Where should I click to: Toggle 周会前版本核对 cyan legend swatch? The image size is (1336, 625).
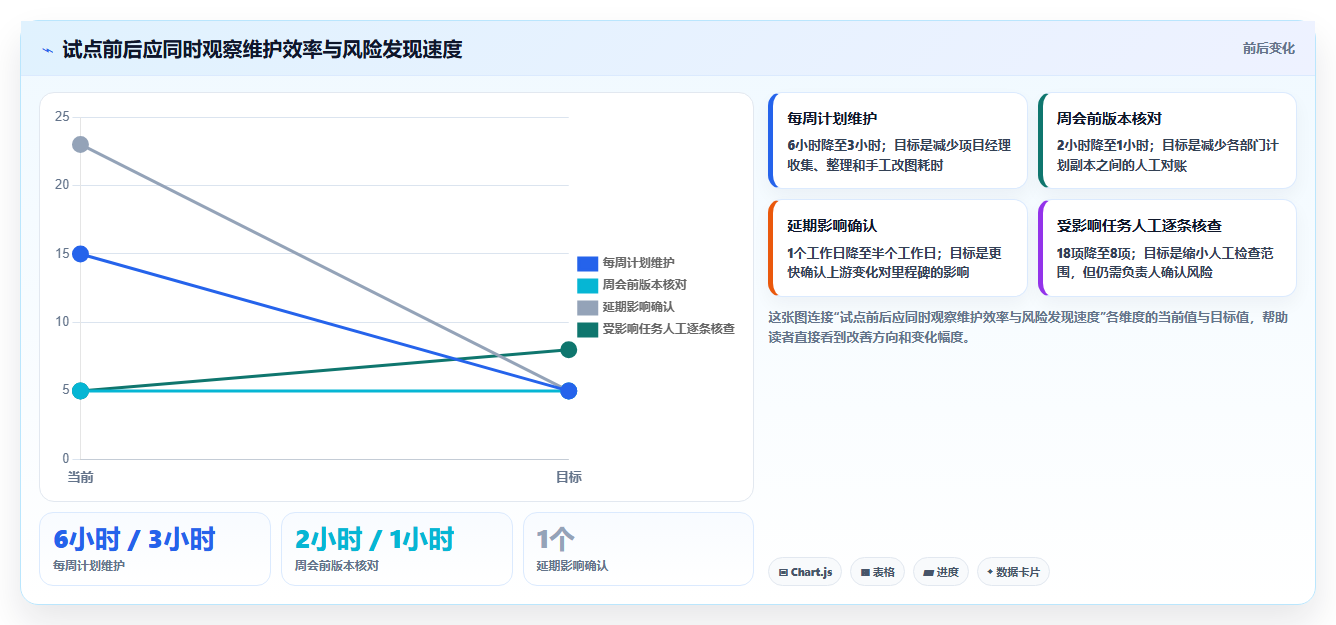pyautogui.click(x=587, y=285)
